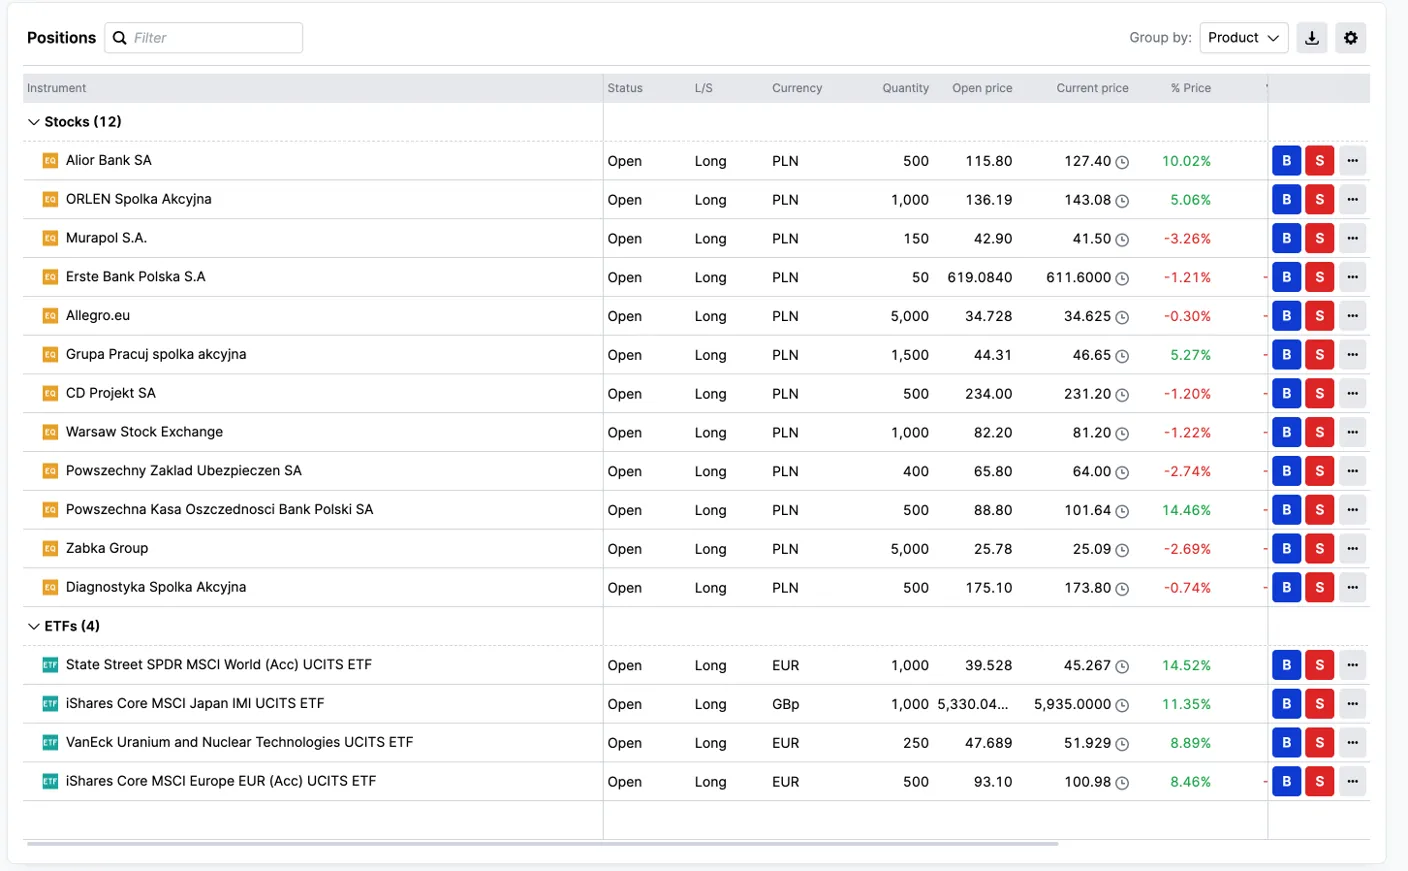Click the Currency column header
Image resolution: width=1408 pixels, height=871 pixels.
(797, 88)
